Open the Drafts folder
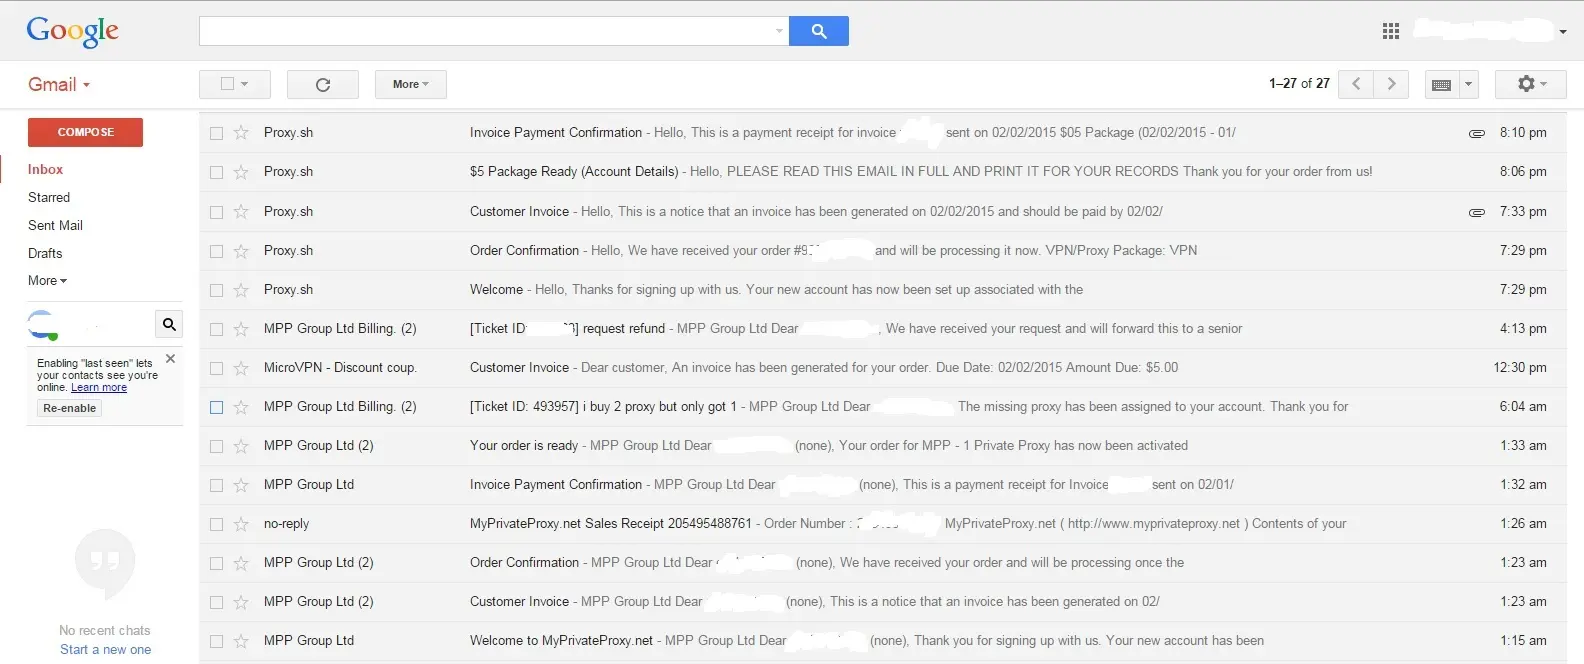The width and height of the screenshot is (1584, 664). click(45, 253)
